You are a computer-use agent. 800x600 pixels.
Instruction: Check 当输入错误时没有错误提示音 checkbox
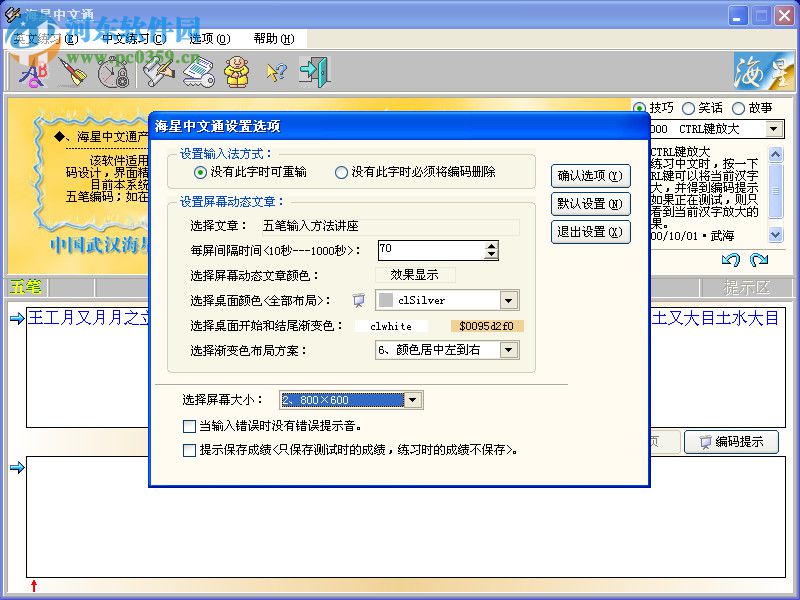click(x=189, y=426)
